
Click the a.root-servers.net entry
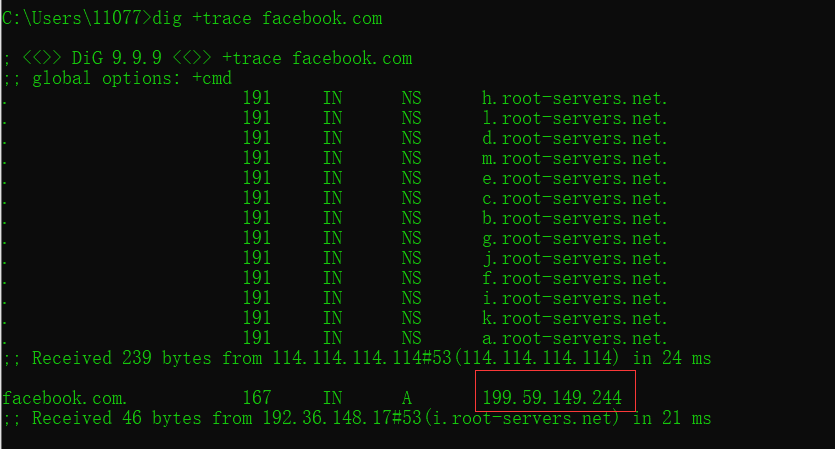[574, 338]
